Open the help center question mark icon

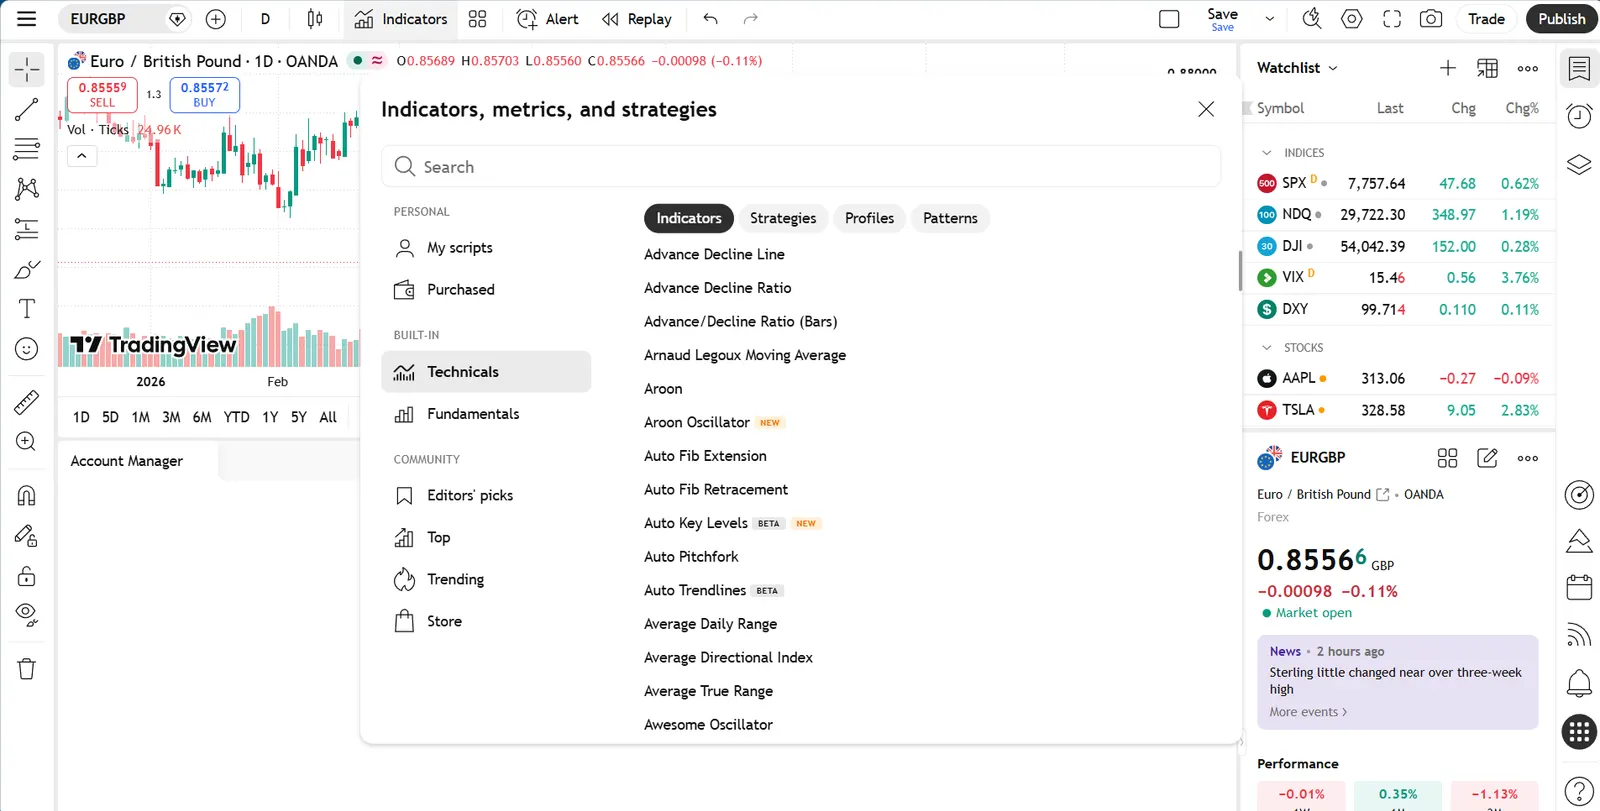1579,791
